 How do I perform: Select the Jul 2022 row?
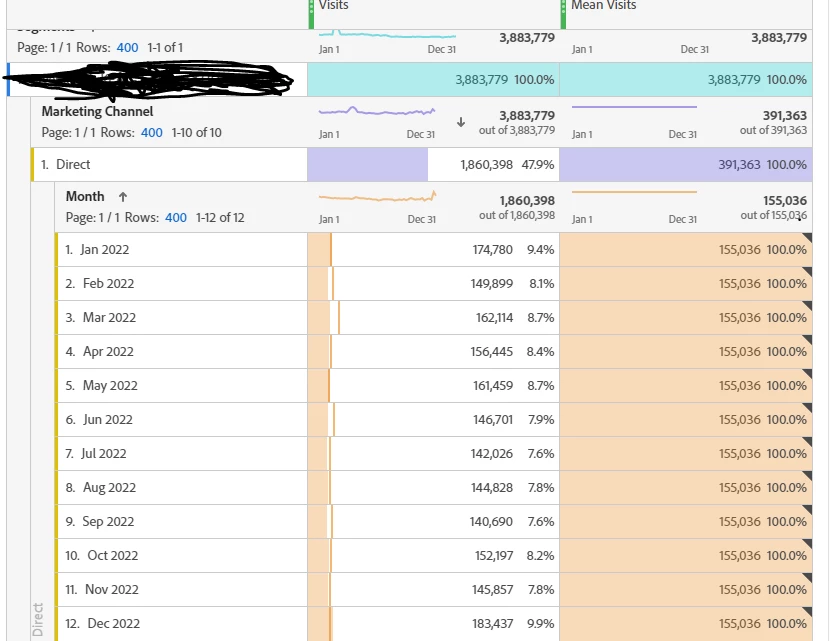[x=182, y=453]
